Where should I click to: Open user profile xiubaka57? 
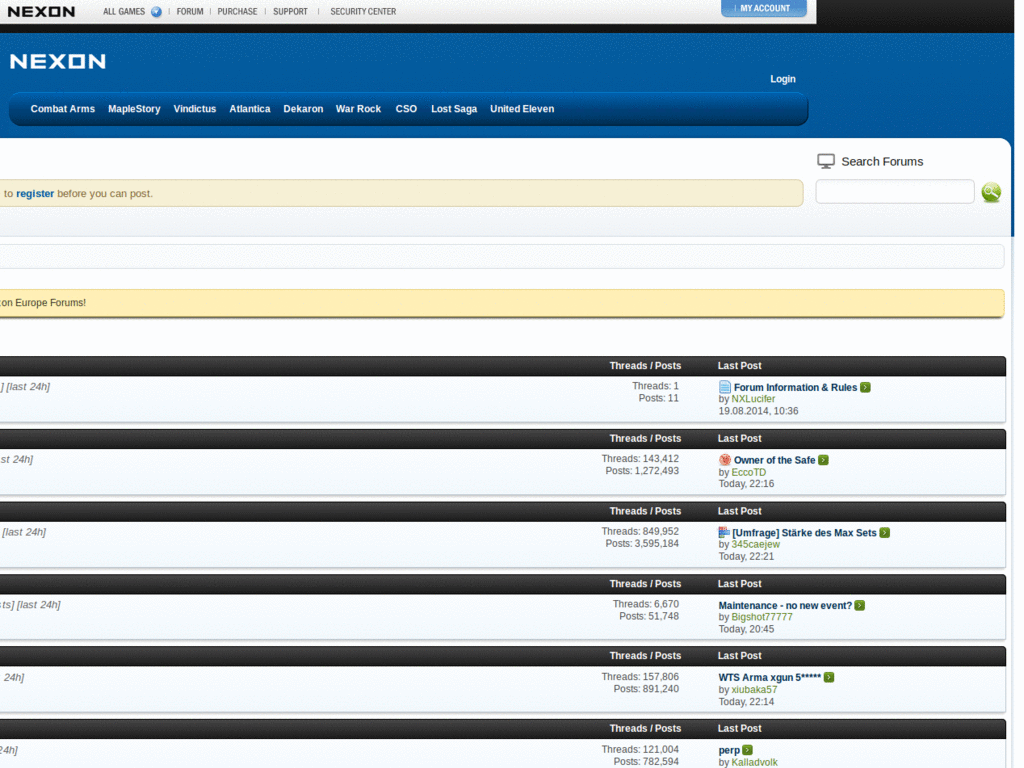click(x=754, y=690)
